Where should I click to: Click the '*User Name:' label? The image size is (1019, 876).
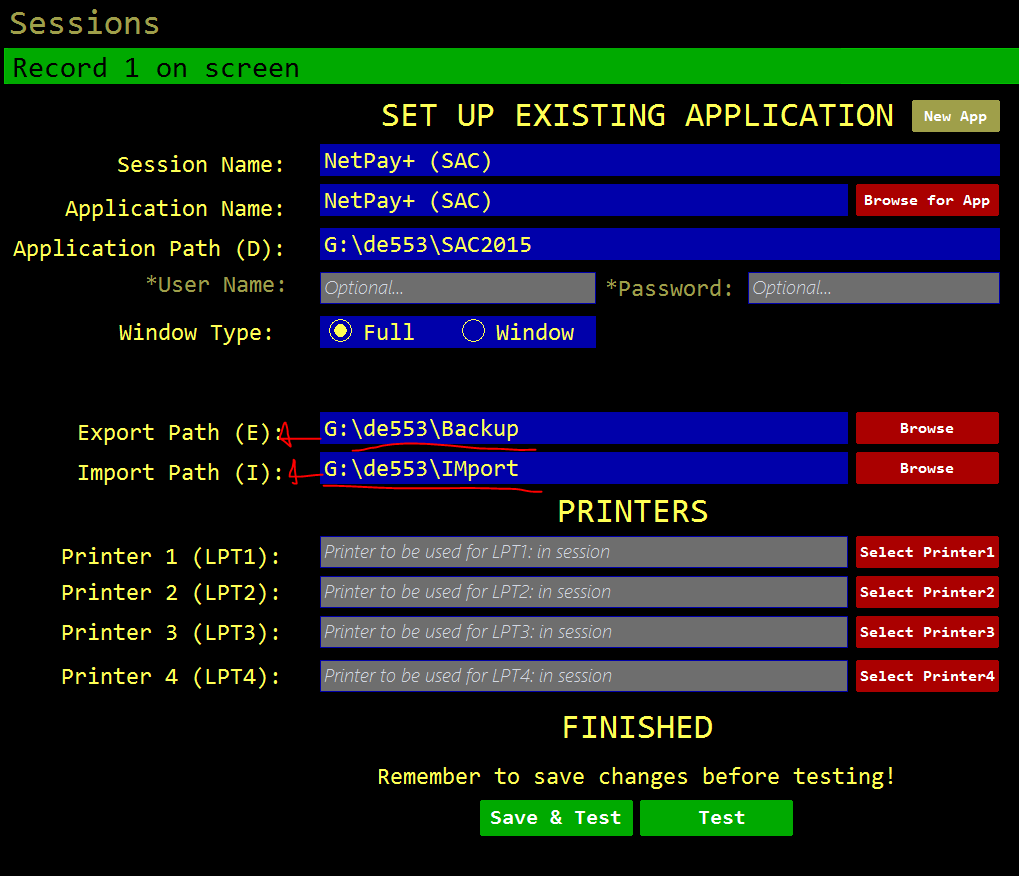point(215,285)
